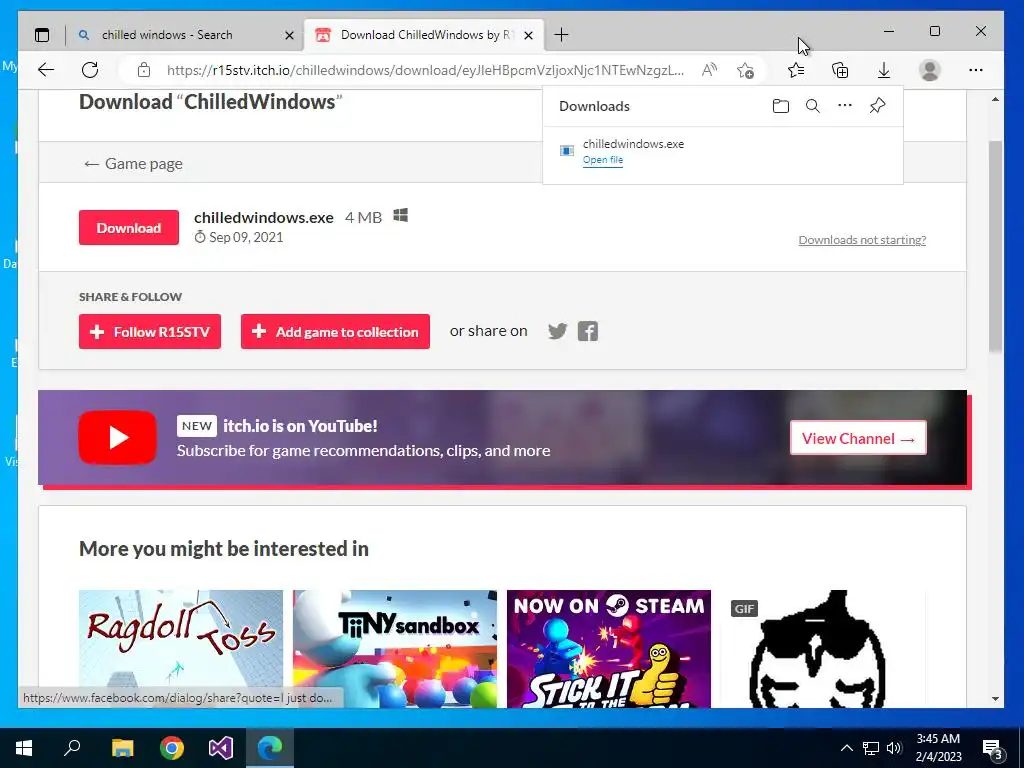Share on Twitter via bird icon
Viewport: 1024px width, 768px height.
[x=557, y=331]
